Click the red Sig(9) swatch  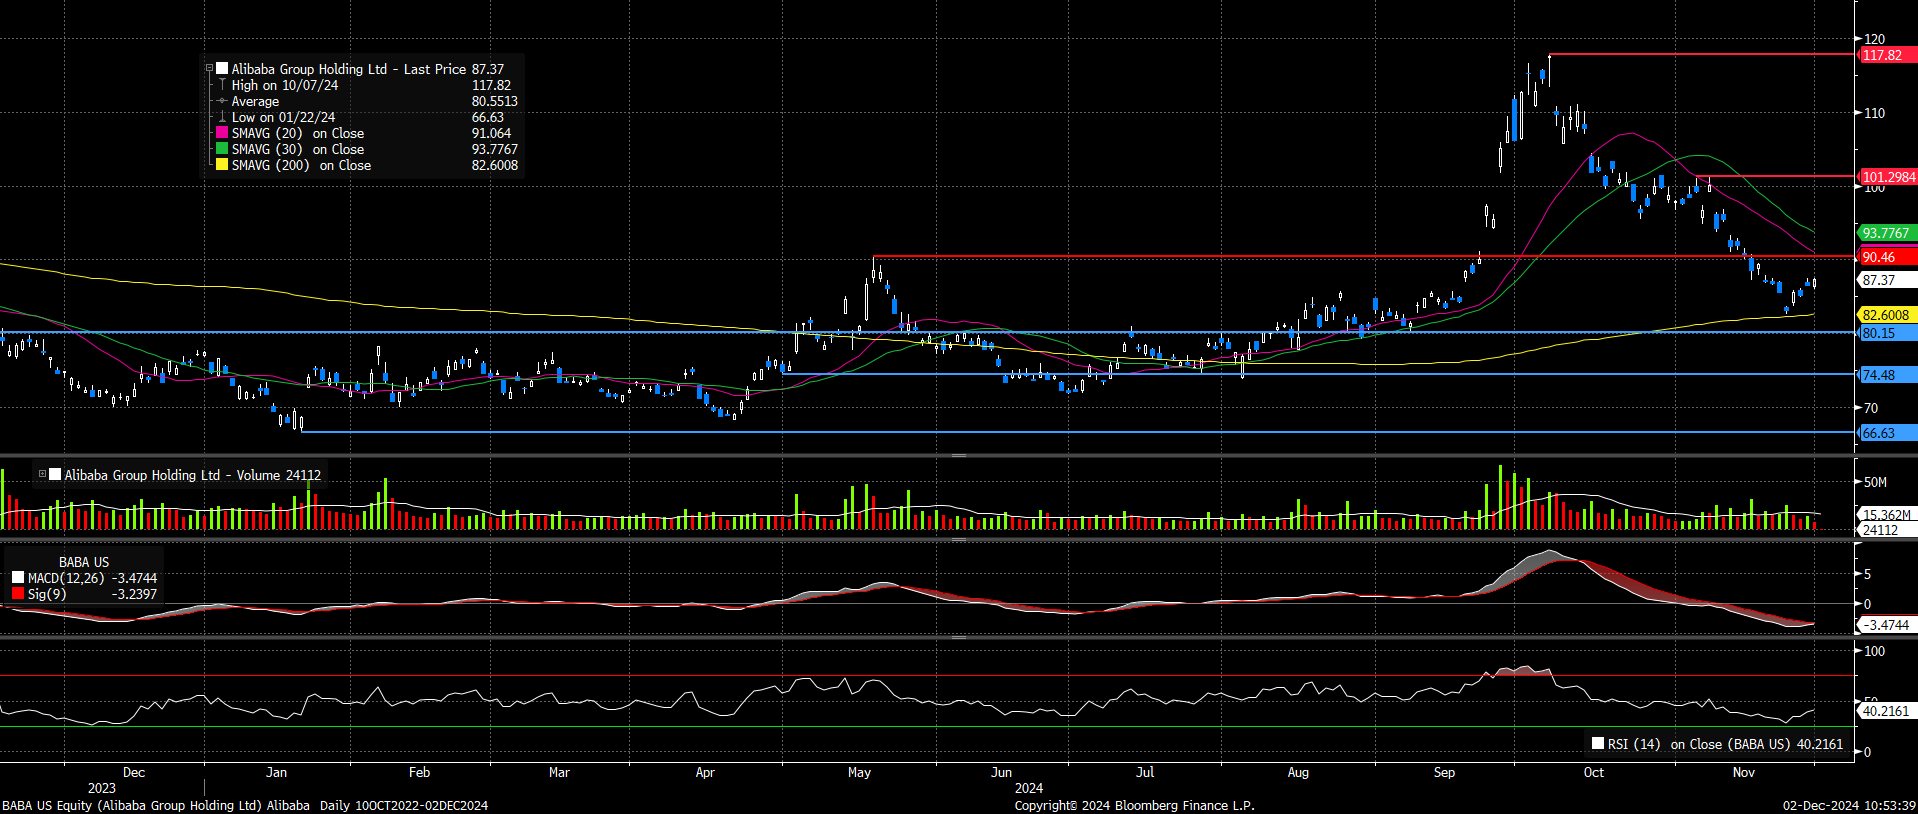(x=18, y=594)
